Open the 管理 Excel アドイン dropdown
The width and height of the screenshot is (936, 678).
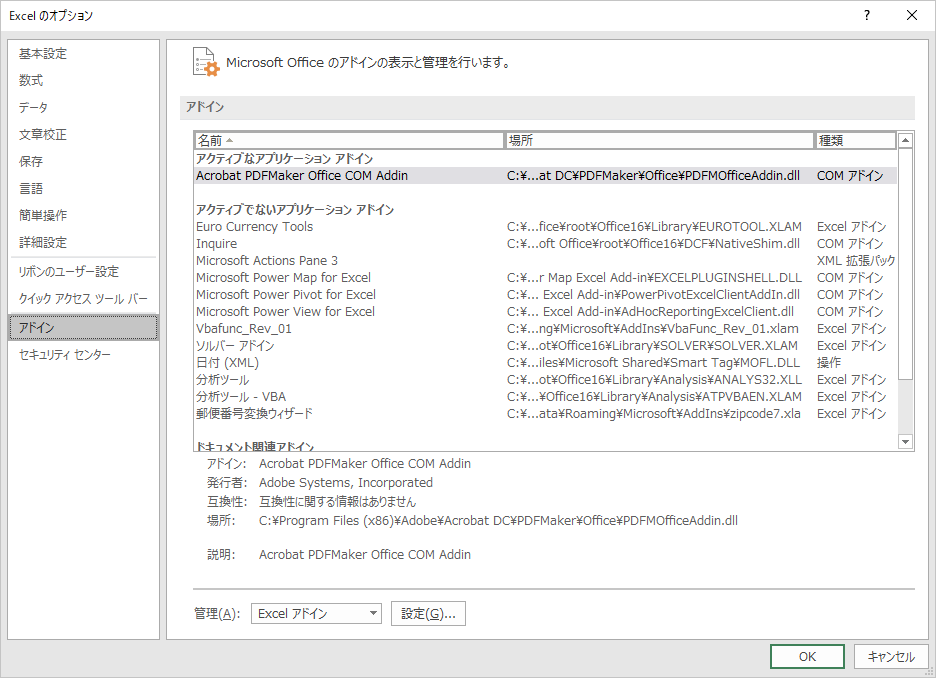pos(316,614)
